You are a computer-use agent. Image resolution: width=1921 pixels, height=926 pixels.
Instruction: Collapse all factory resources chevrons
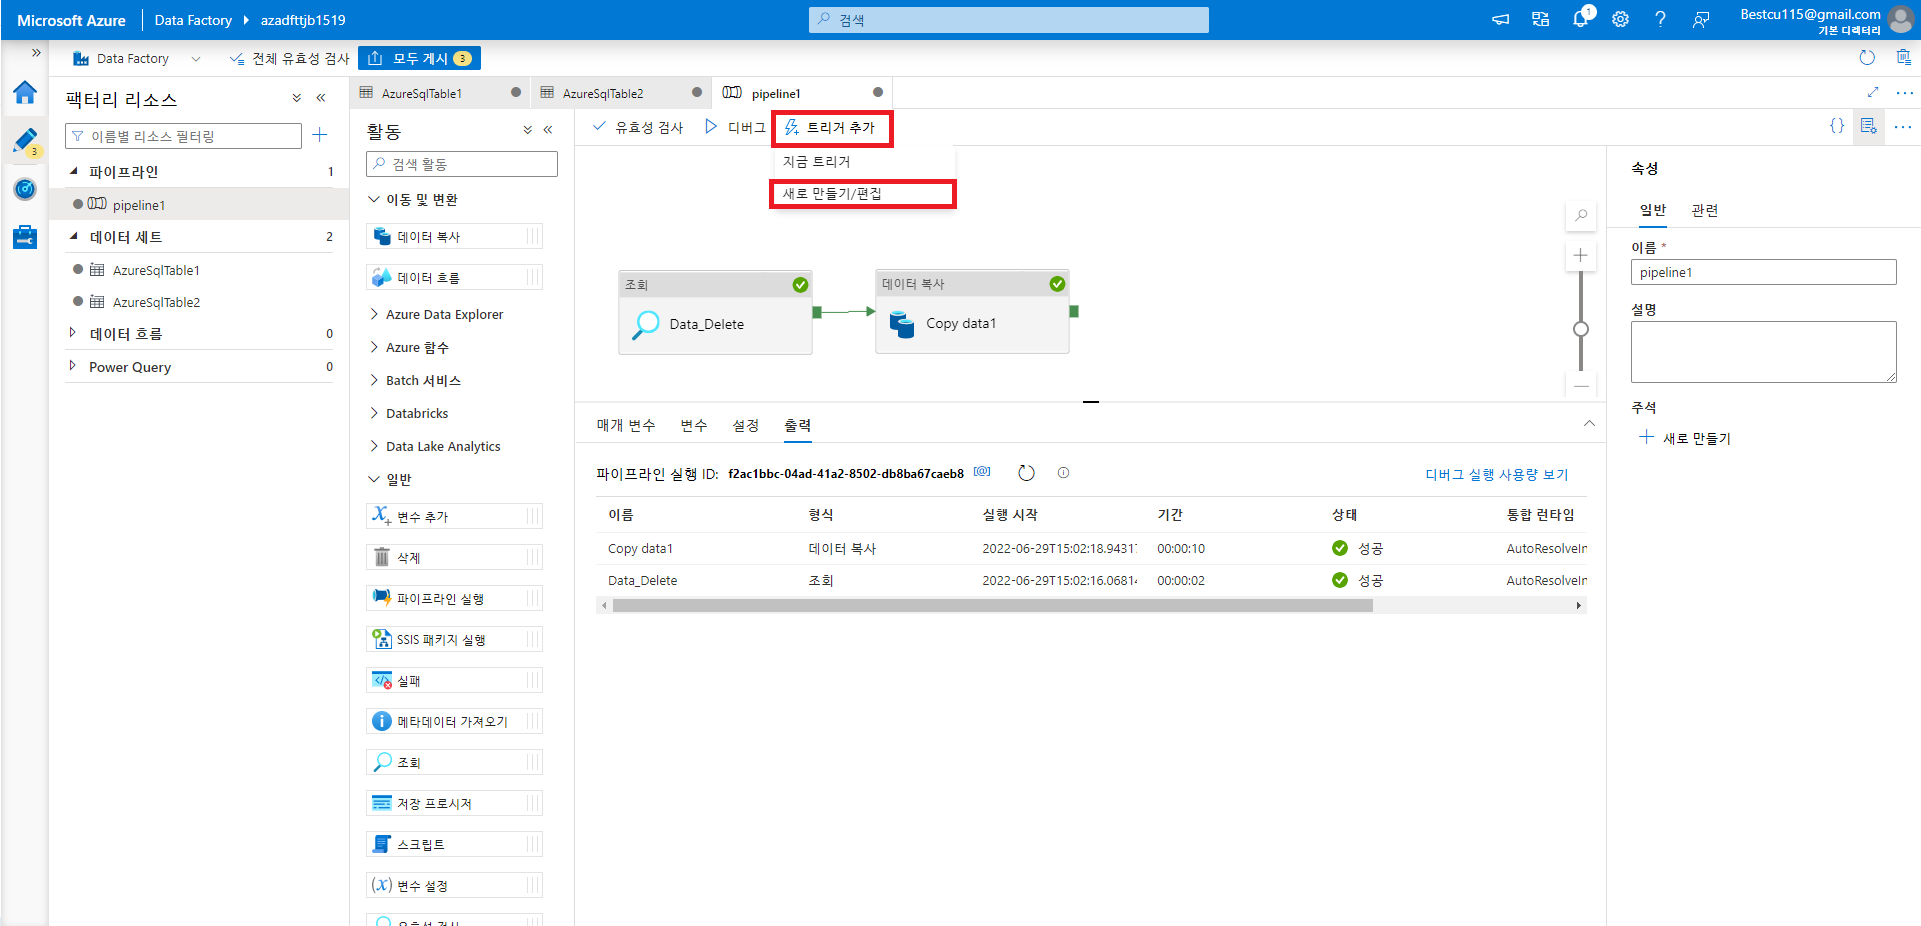click(x=297, y=98)
